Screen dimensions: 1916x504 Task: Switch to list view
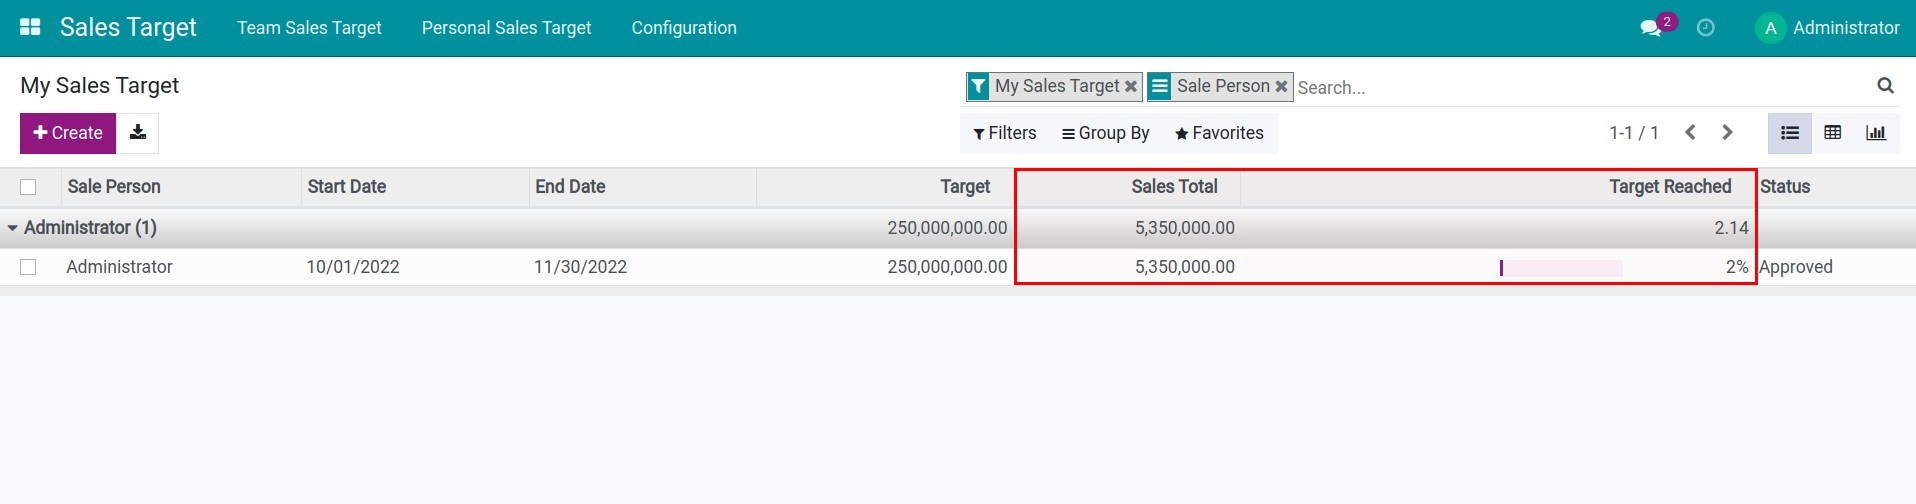click(1790, 133)
